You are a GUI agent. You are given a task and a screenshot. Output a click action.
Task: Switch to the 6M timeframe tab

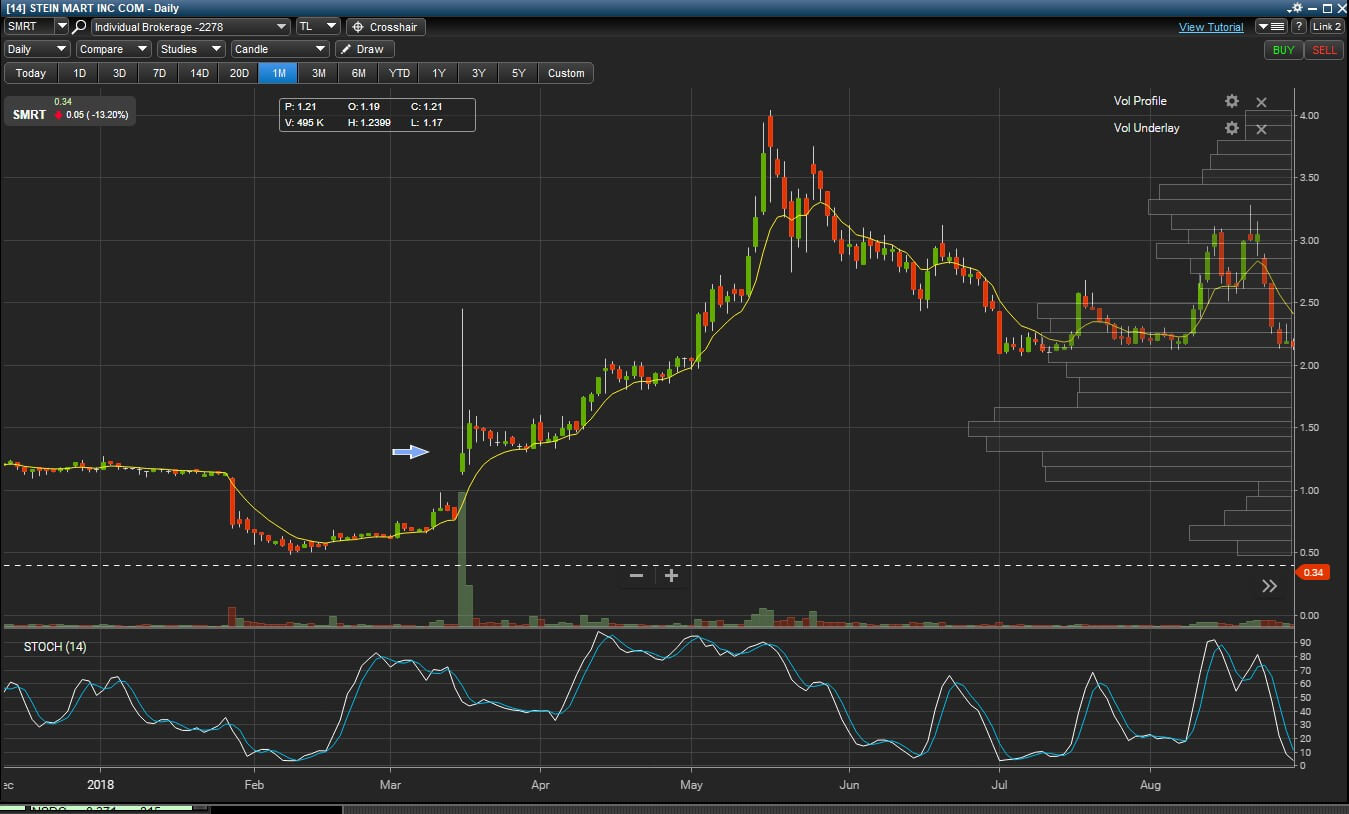pyautogui.click(x=358, y=72)
